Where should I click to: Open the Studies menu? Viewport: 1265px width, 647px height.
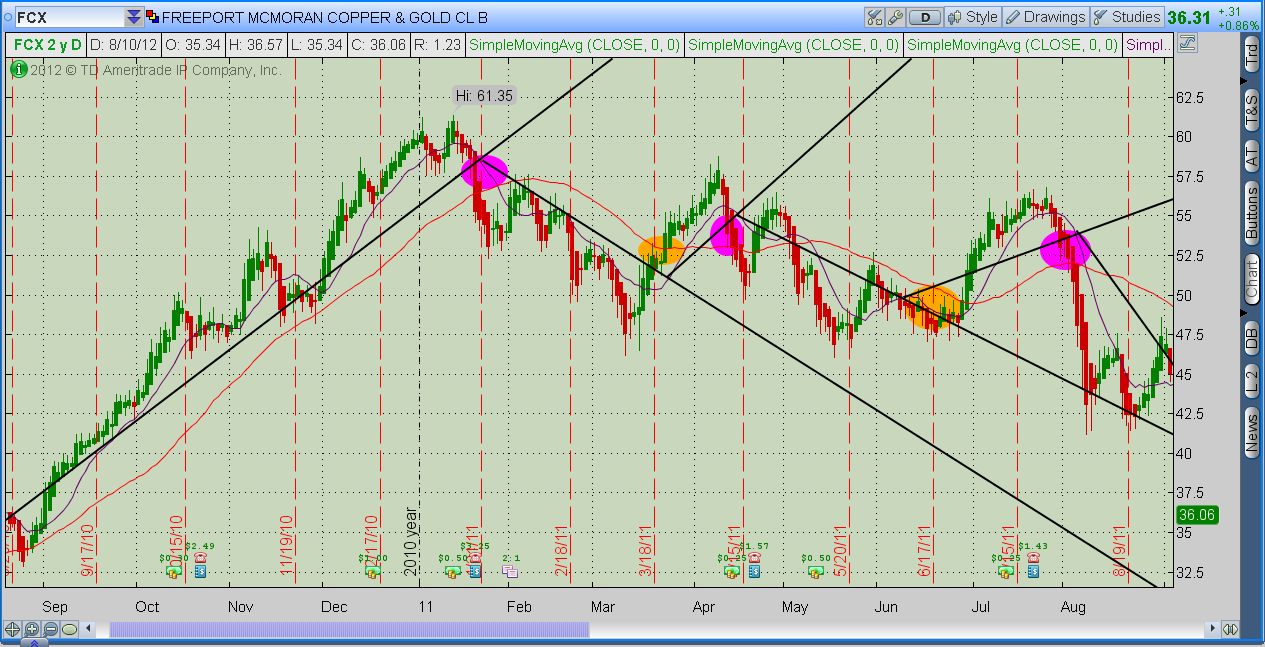[1127, 17]
